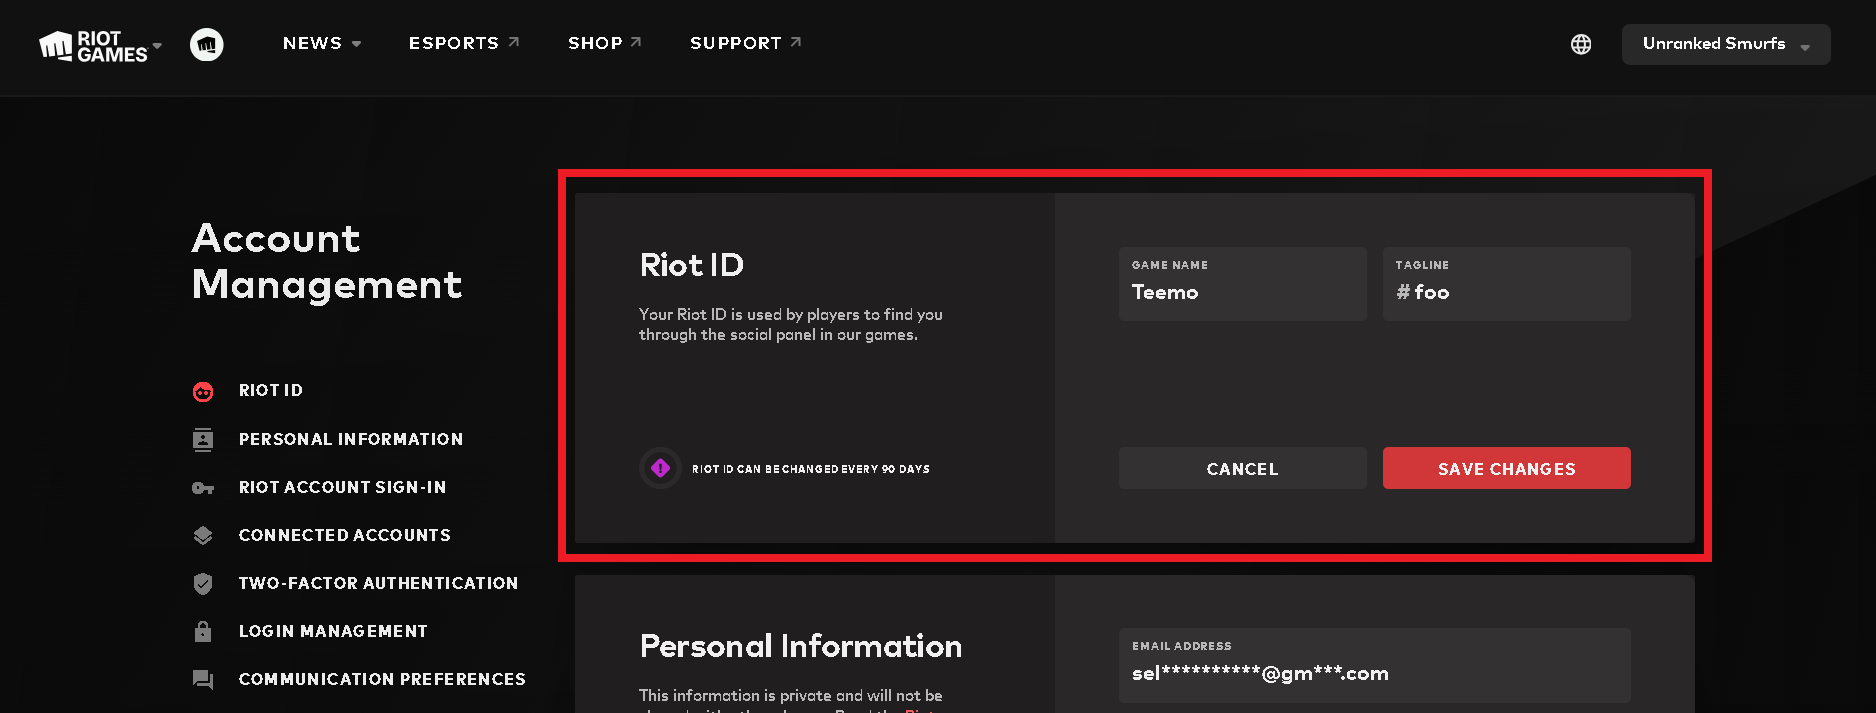Click the 'Account Management' page title
The height and width of the screenshot is (713, 1876).
pyautogui.click(x=327, y=261)
